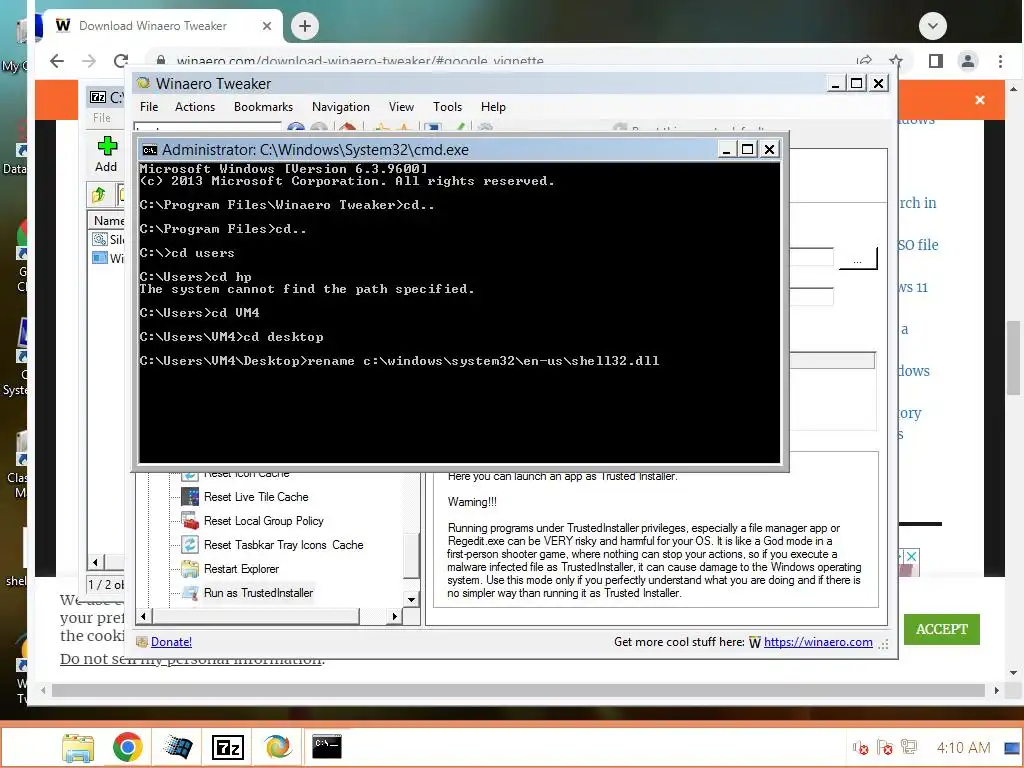Open Navigation menu in Winaero Tweaker
This screenshot has width=1024, height=768.
340,107
